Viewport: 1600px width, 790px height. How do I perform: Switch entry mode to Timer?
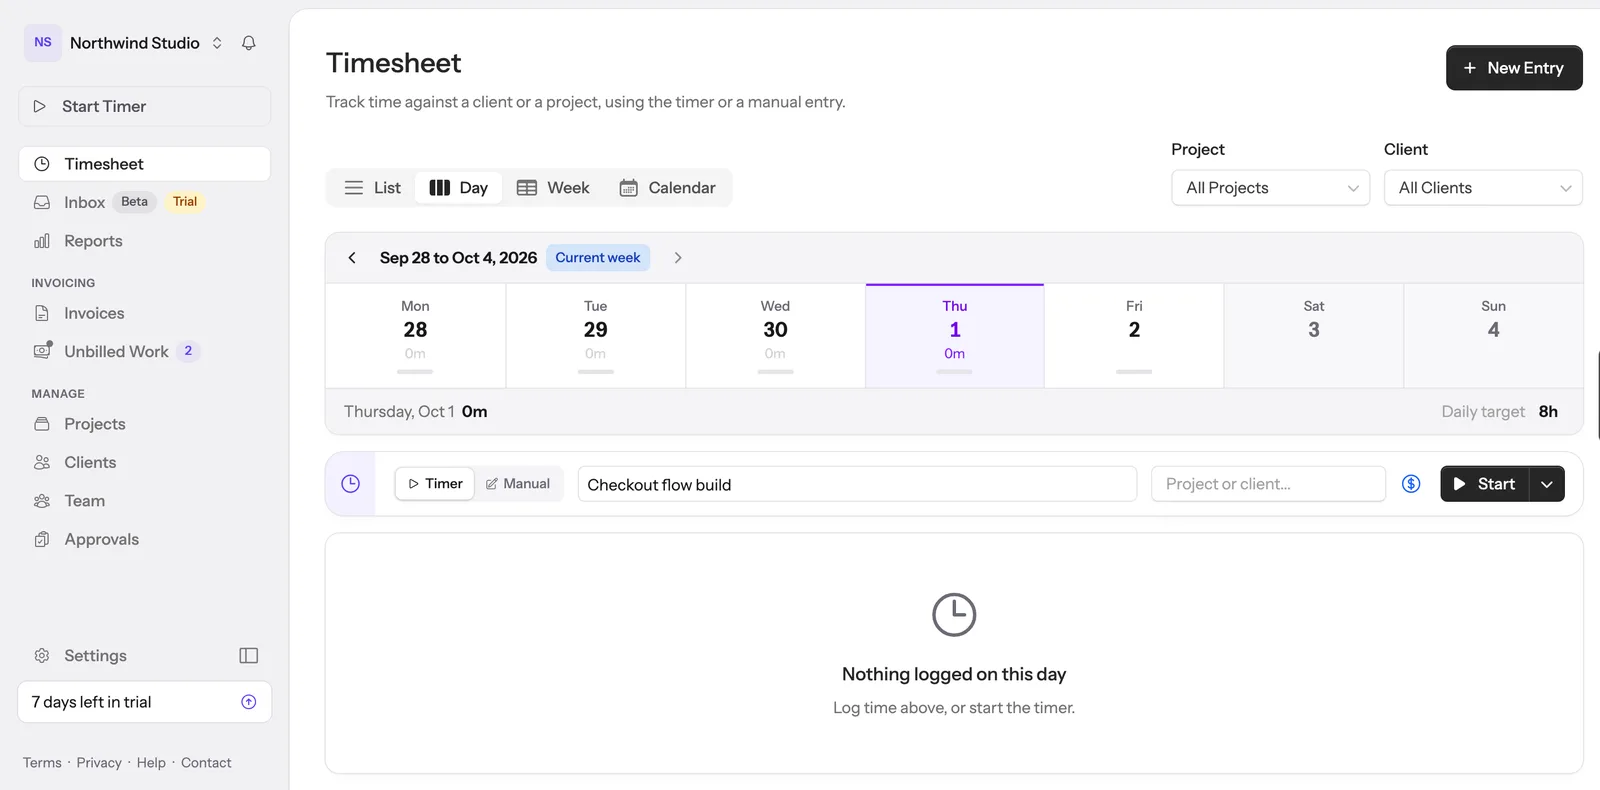pos(435,484)
